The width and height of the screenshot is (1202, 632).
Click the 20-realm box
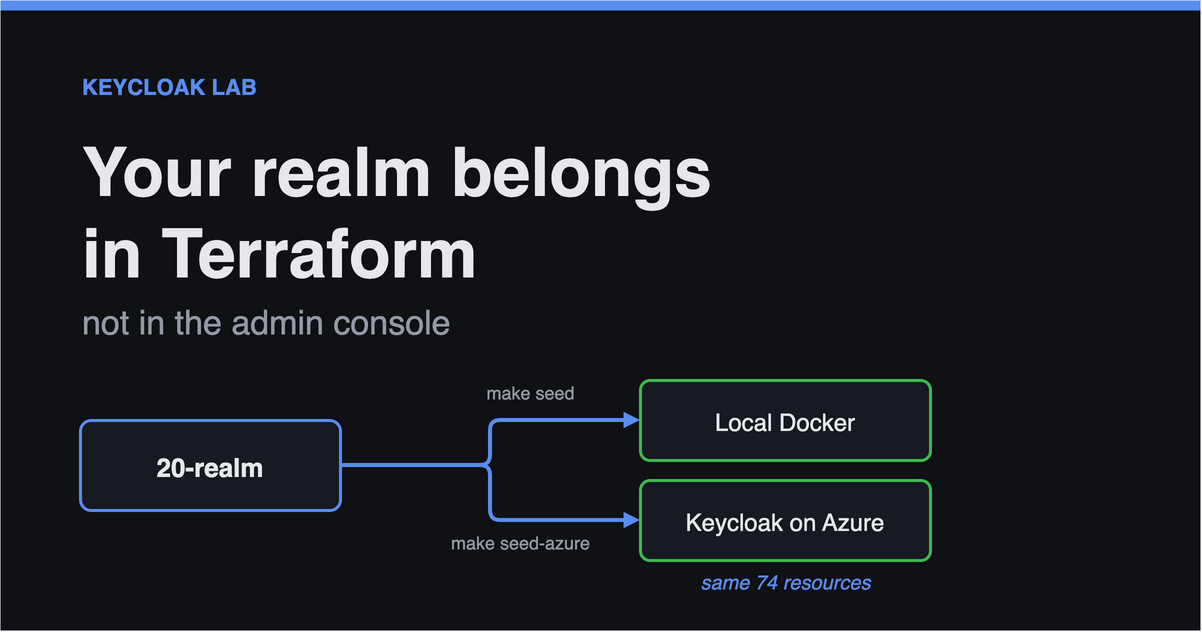pos(210,466)
